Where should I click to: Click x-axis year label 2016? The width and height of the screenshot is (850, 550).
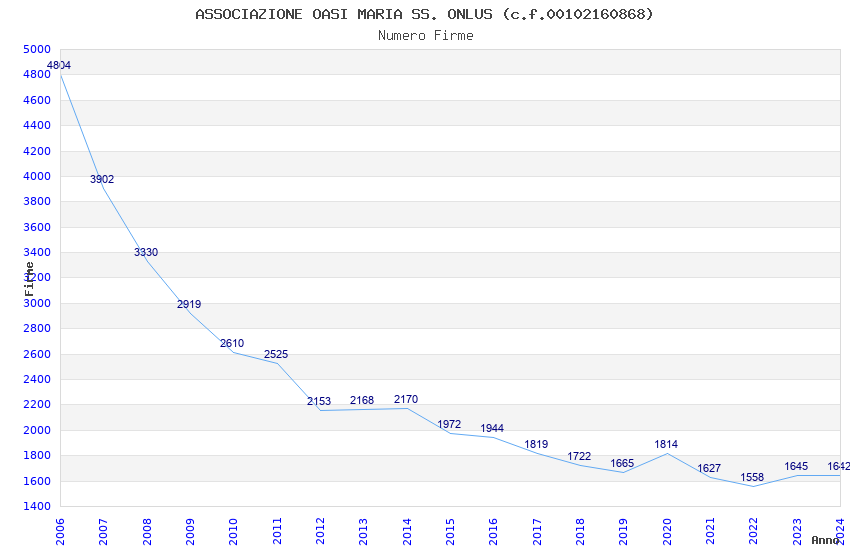(x=493, y=532)
